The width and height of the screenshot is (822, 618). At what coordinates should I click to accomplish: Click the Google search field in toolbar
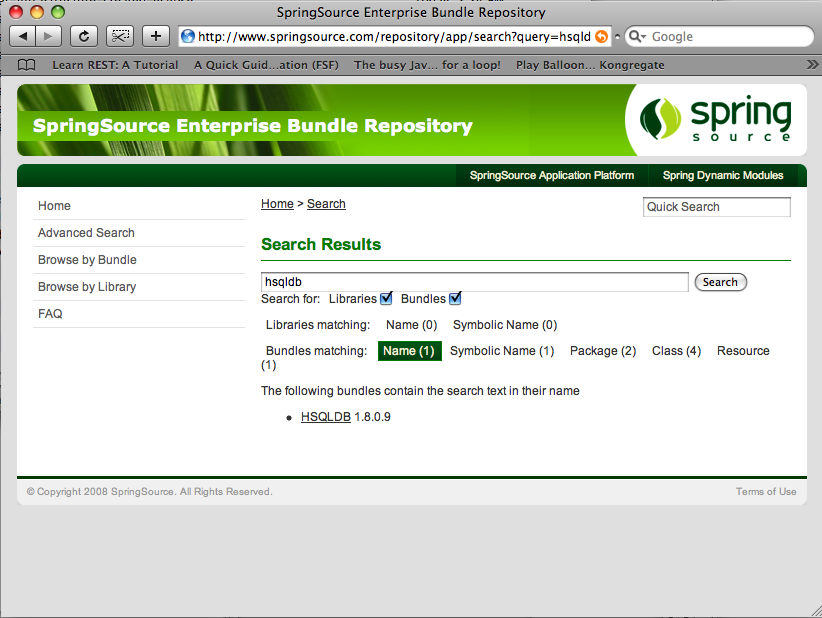[720, 36]
